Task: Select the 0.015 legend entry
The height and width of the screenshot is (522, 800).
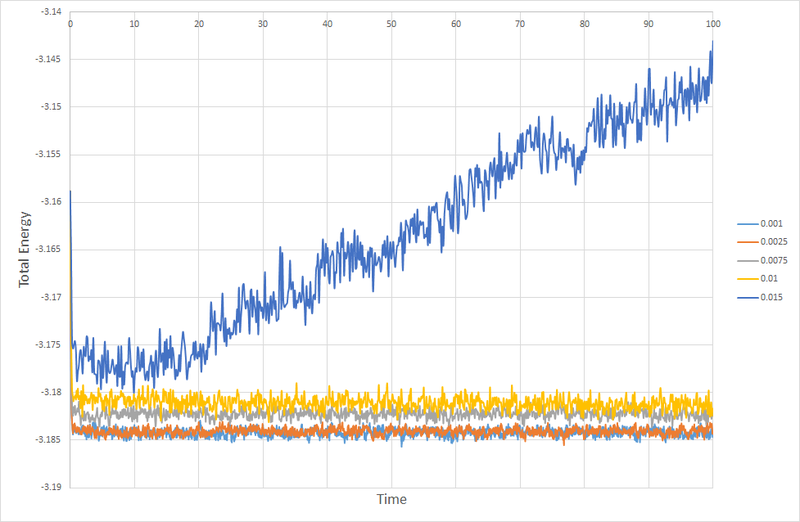Action: point(760,297)
